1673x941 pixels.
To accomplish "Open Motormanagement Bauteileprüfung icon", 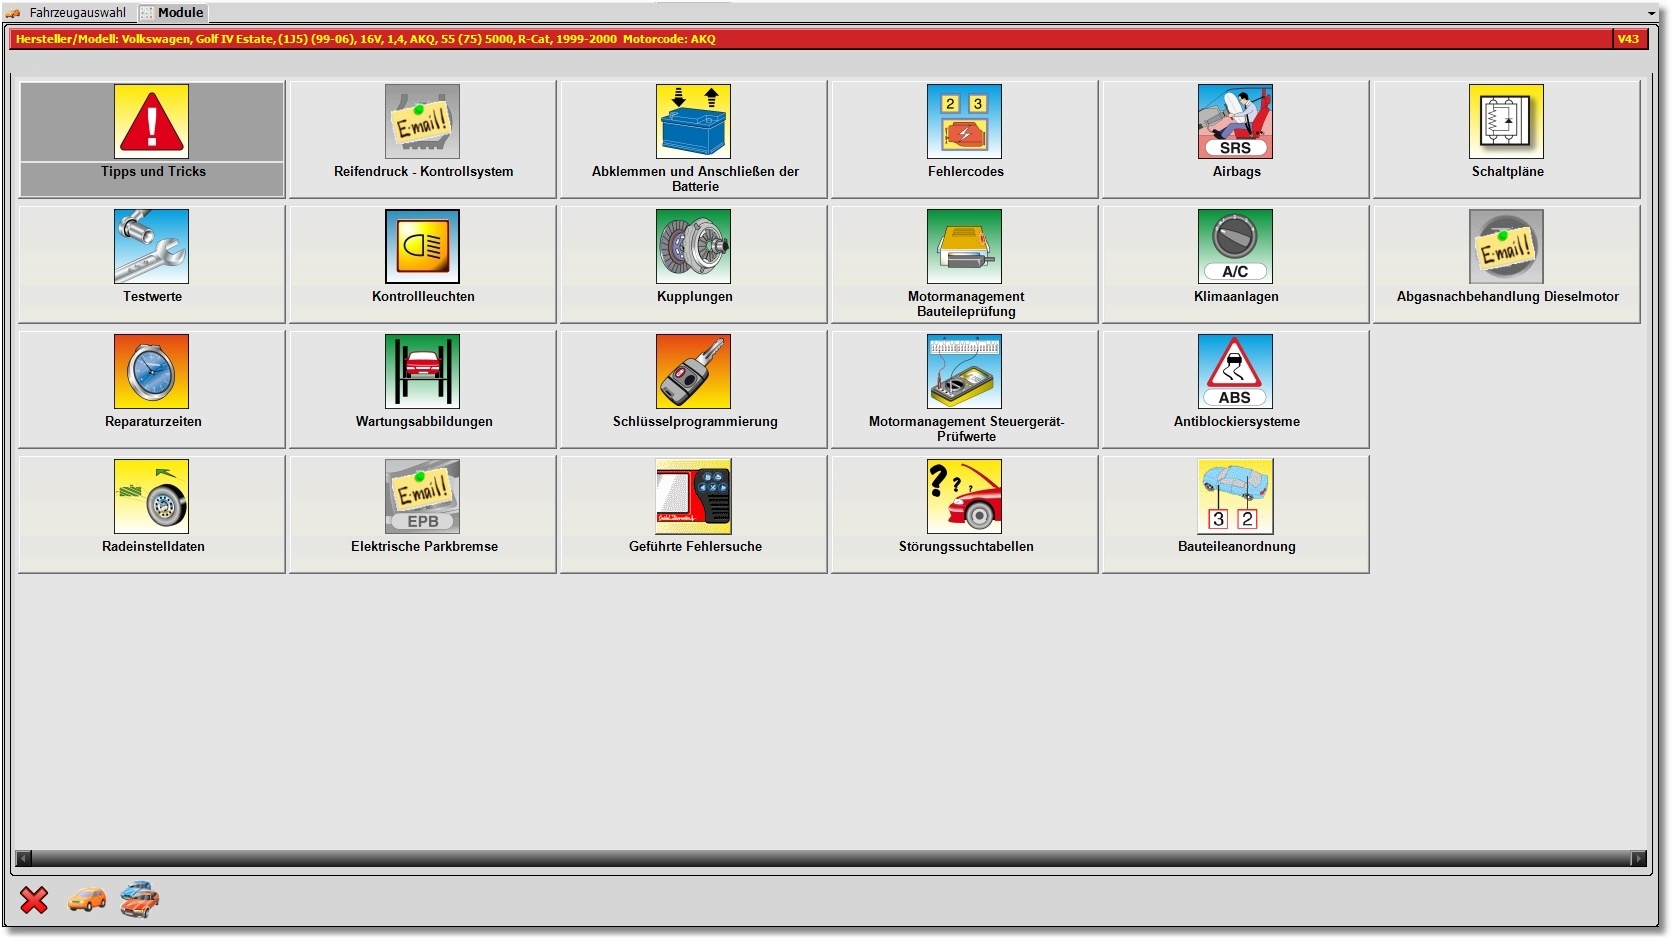I will (x=964, y=246).
